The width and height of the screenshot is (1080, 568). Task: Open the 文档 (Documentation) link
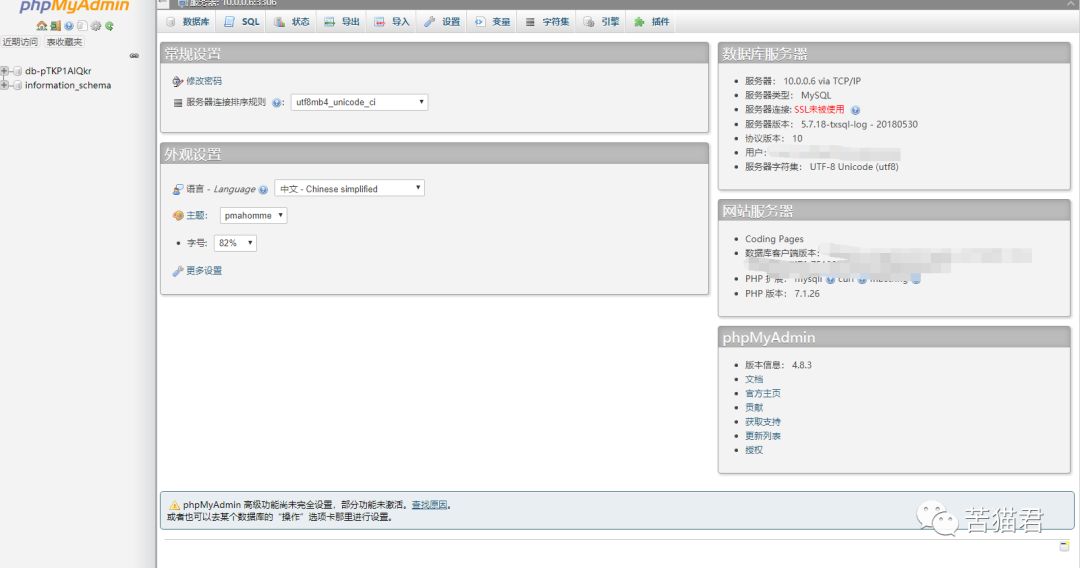click(754, 379)
